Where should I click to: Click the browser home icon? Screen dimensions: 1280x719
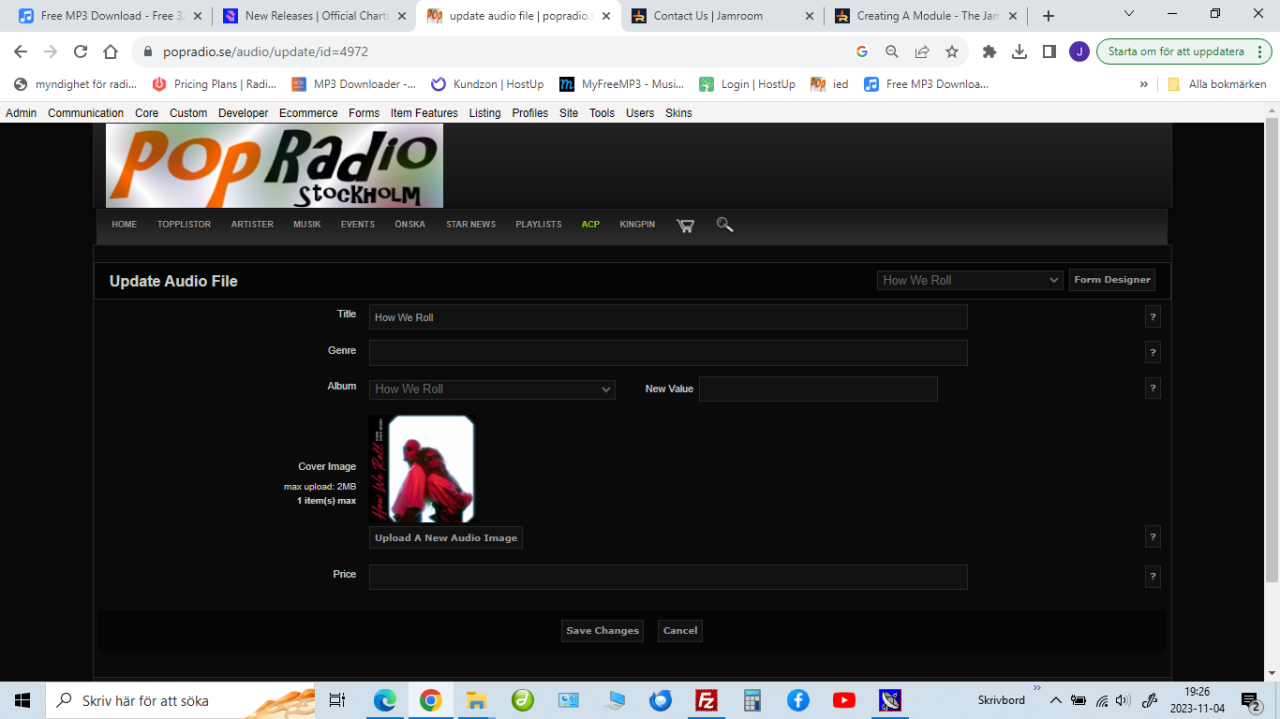(x=111, y=52)
